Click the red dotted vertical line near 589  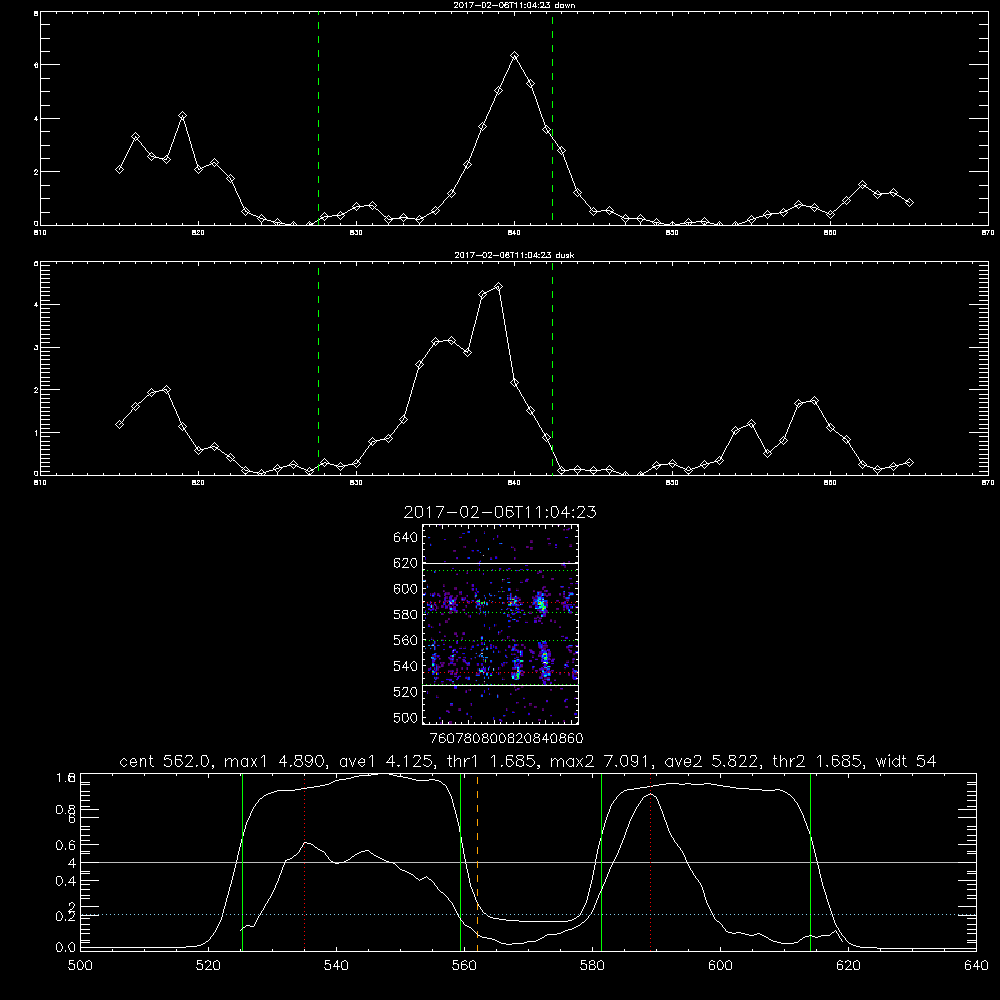click(x=651, y=862)
